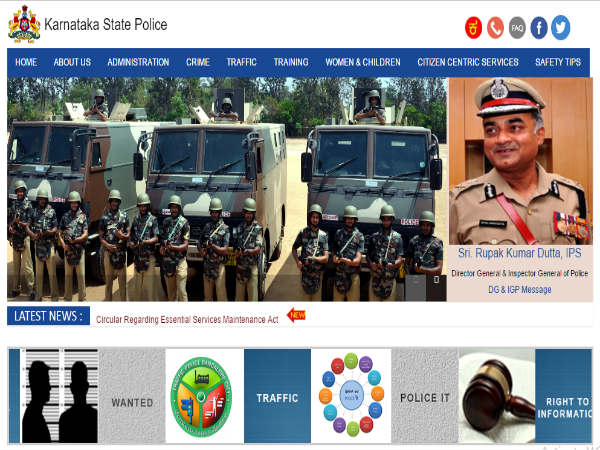The height and width of the screenshot is (450, 600).
Task: Open CITIZEN CENTRIC SERVICES menu
Action: tap(468, 62)
